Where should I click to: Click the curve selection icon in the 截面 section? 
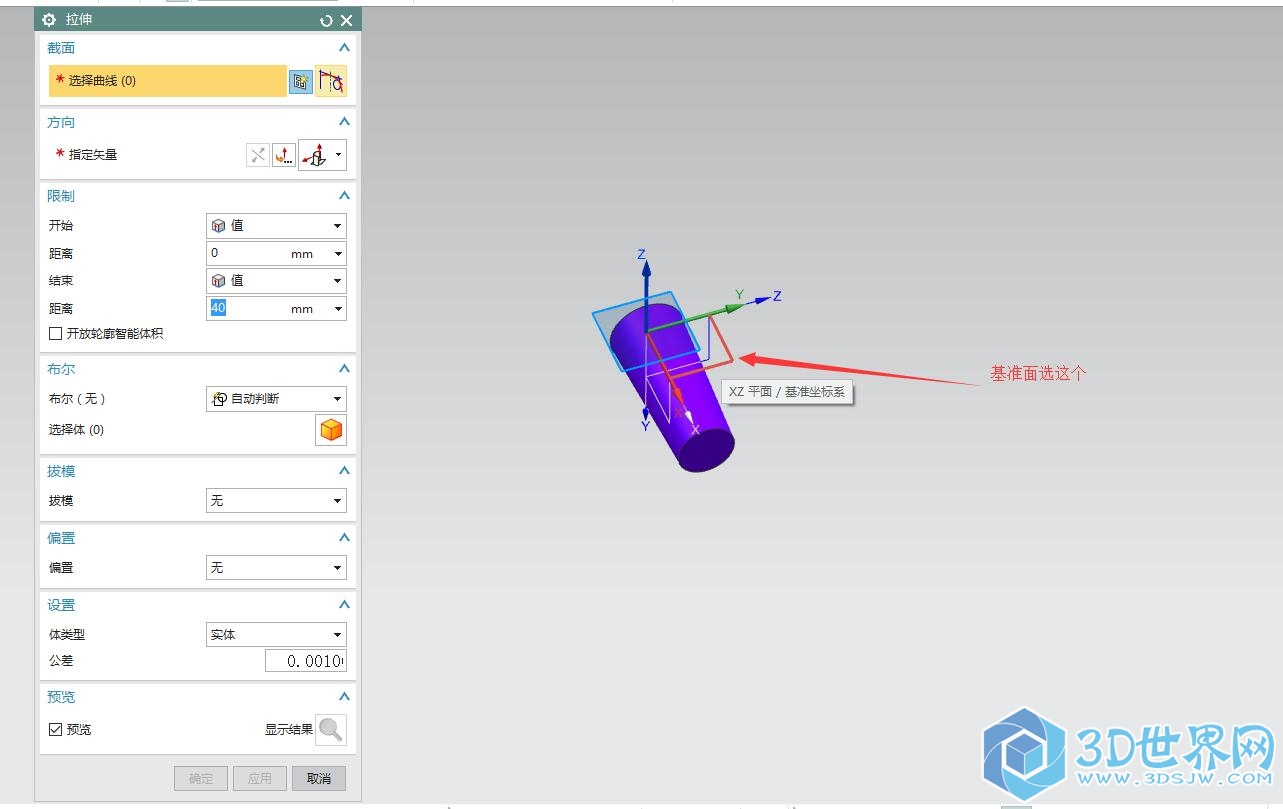[x=331, y=82]
